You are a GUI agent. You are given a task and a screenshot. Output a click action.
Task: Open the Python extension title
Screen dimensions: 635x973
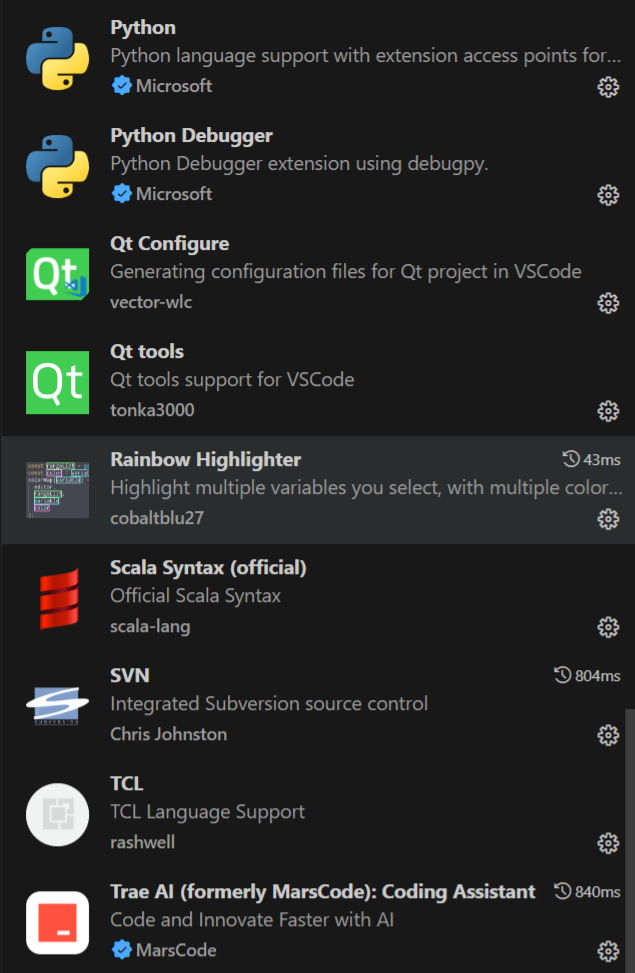[x=143, y=28]
